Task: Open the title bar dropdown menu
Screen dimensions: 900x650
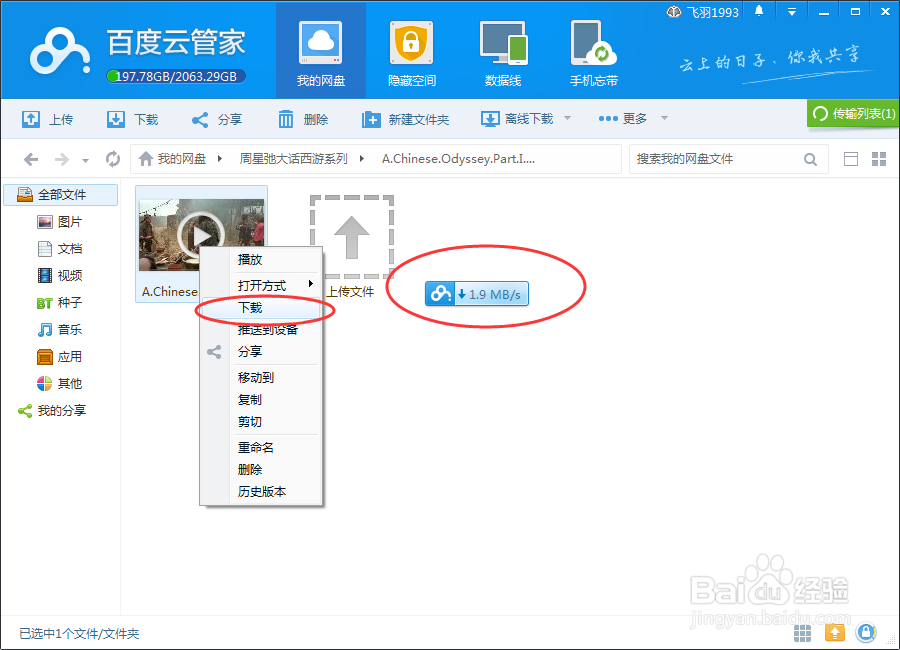Action: click(792, 12)
